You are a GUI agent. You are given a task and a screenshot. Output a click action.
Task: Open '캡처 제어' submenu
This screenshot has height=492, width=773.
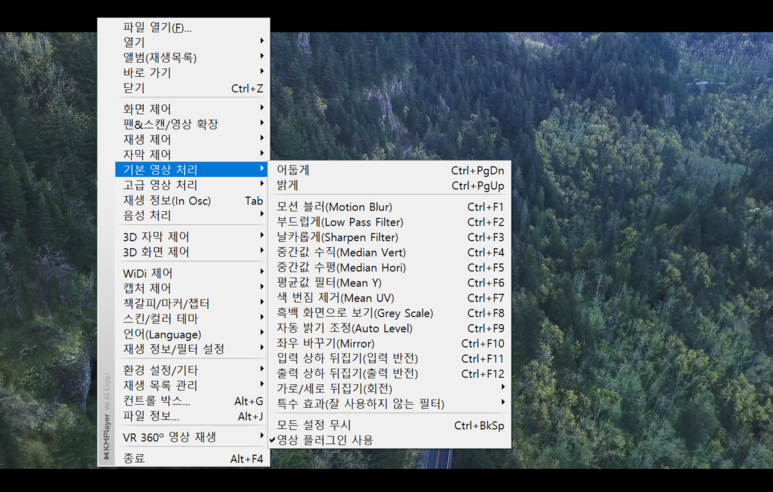(x=191, y=288)
